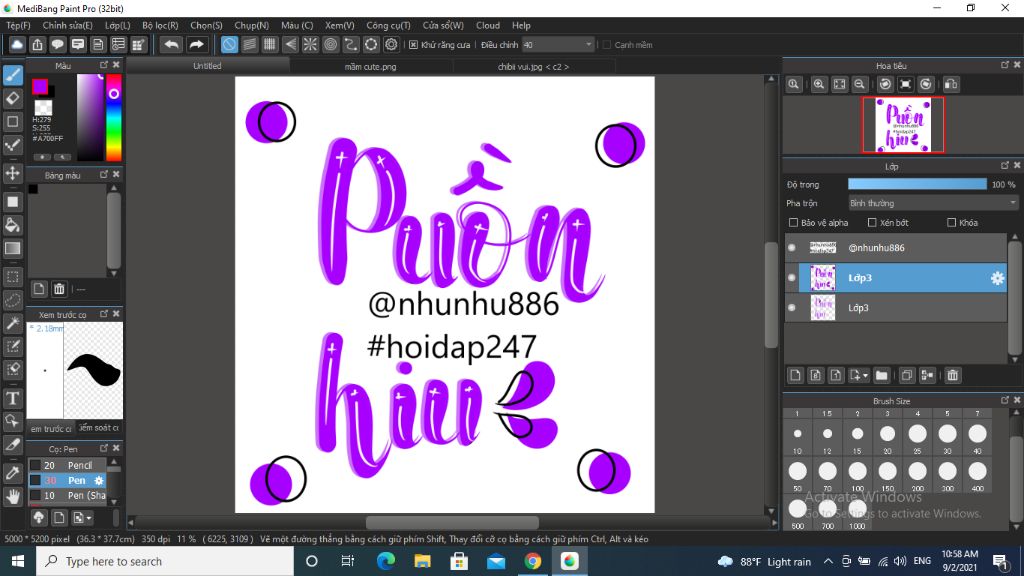Open the Công cụ(T) menu
1024x576 pixels.
pyautogui.click(x=388, y=25)
